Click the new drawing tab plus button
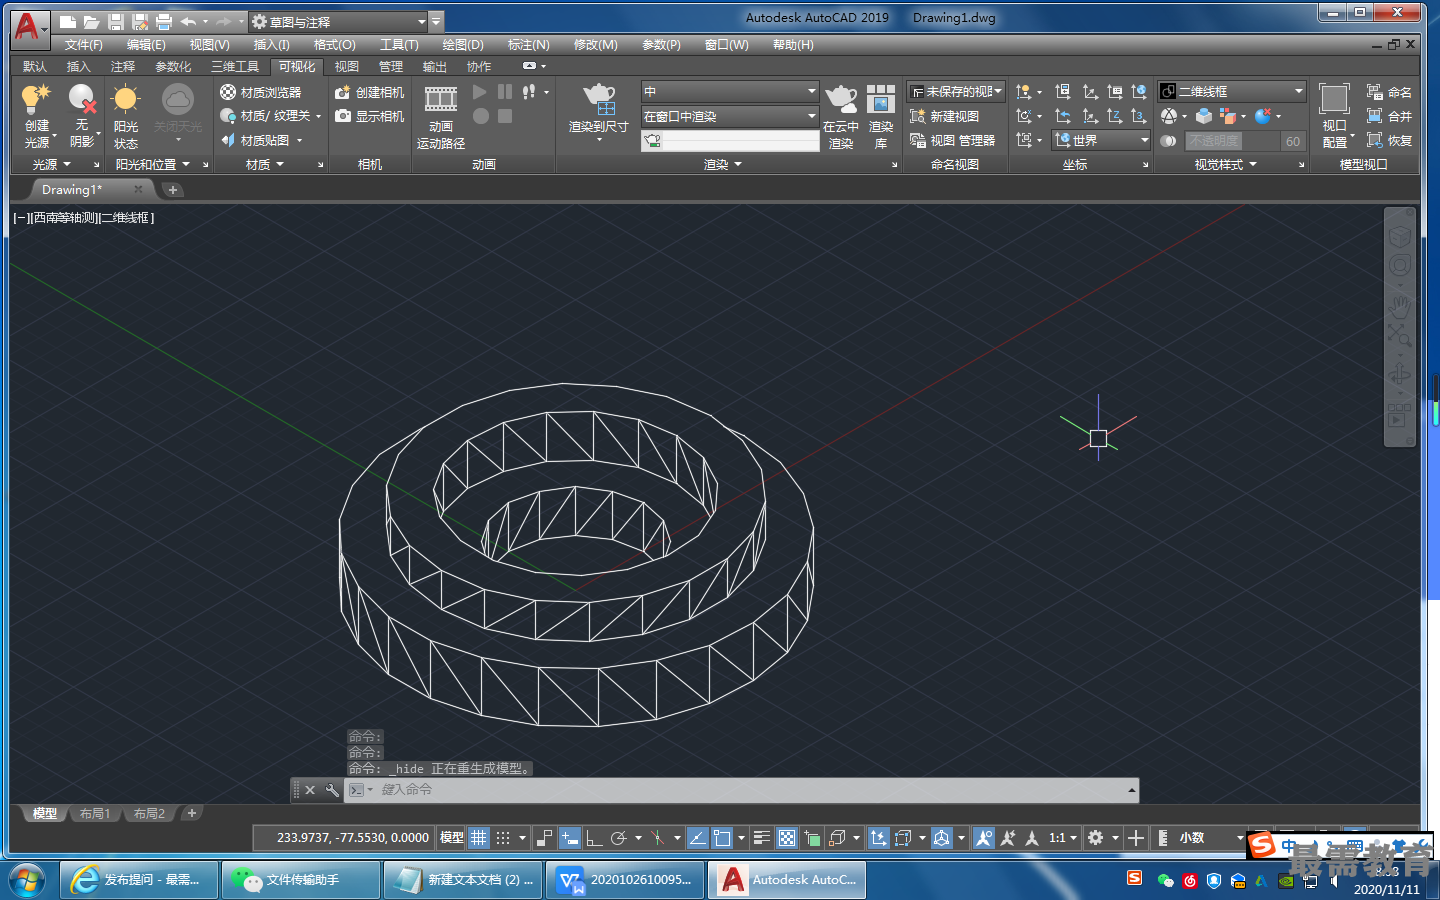 click(173, 190)
